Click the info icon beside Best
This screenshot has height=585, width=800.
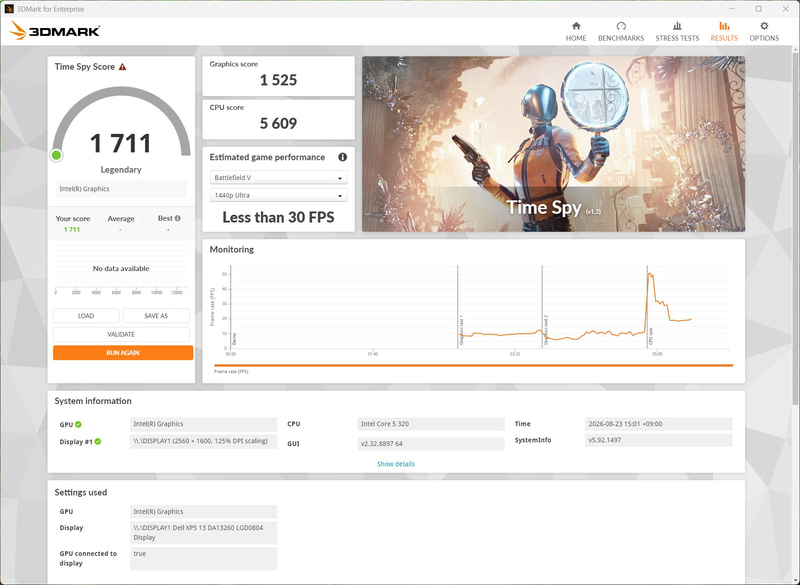coord(178,218)
